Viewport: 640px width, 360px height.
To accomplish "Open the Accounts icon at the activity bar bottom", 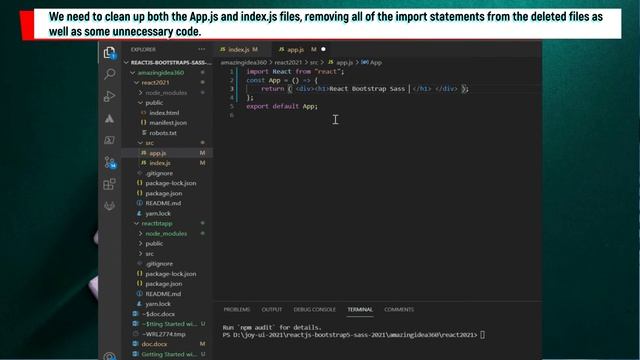I will point(109,356).
